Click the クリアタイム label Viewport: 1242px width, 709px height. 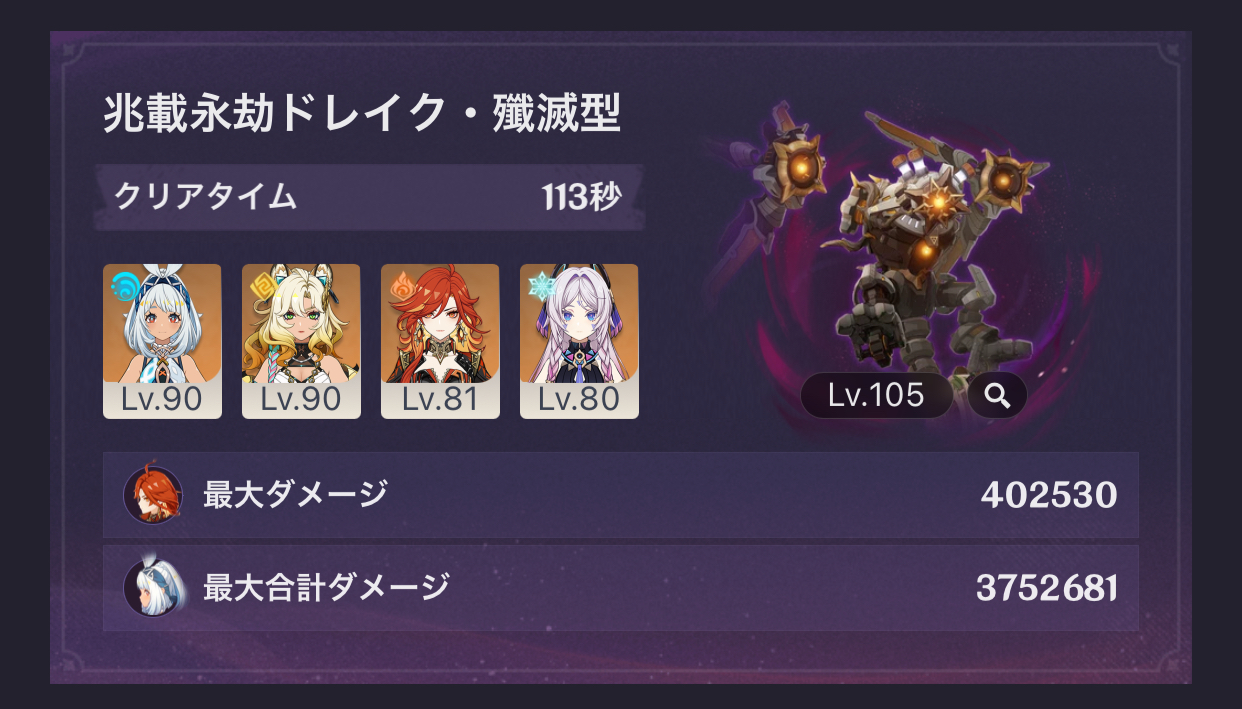(205, 196)
